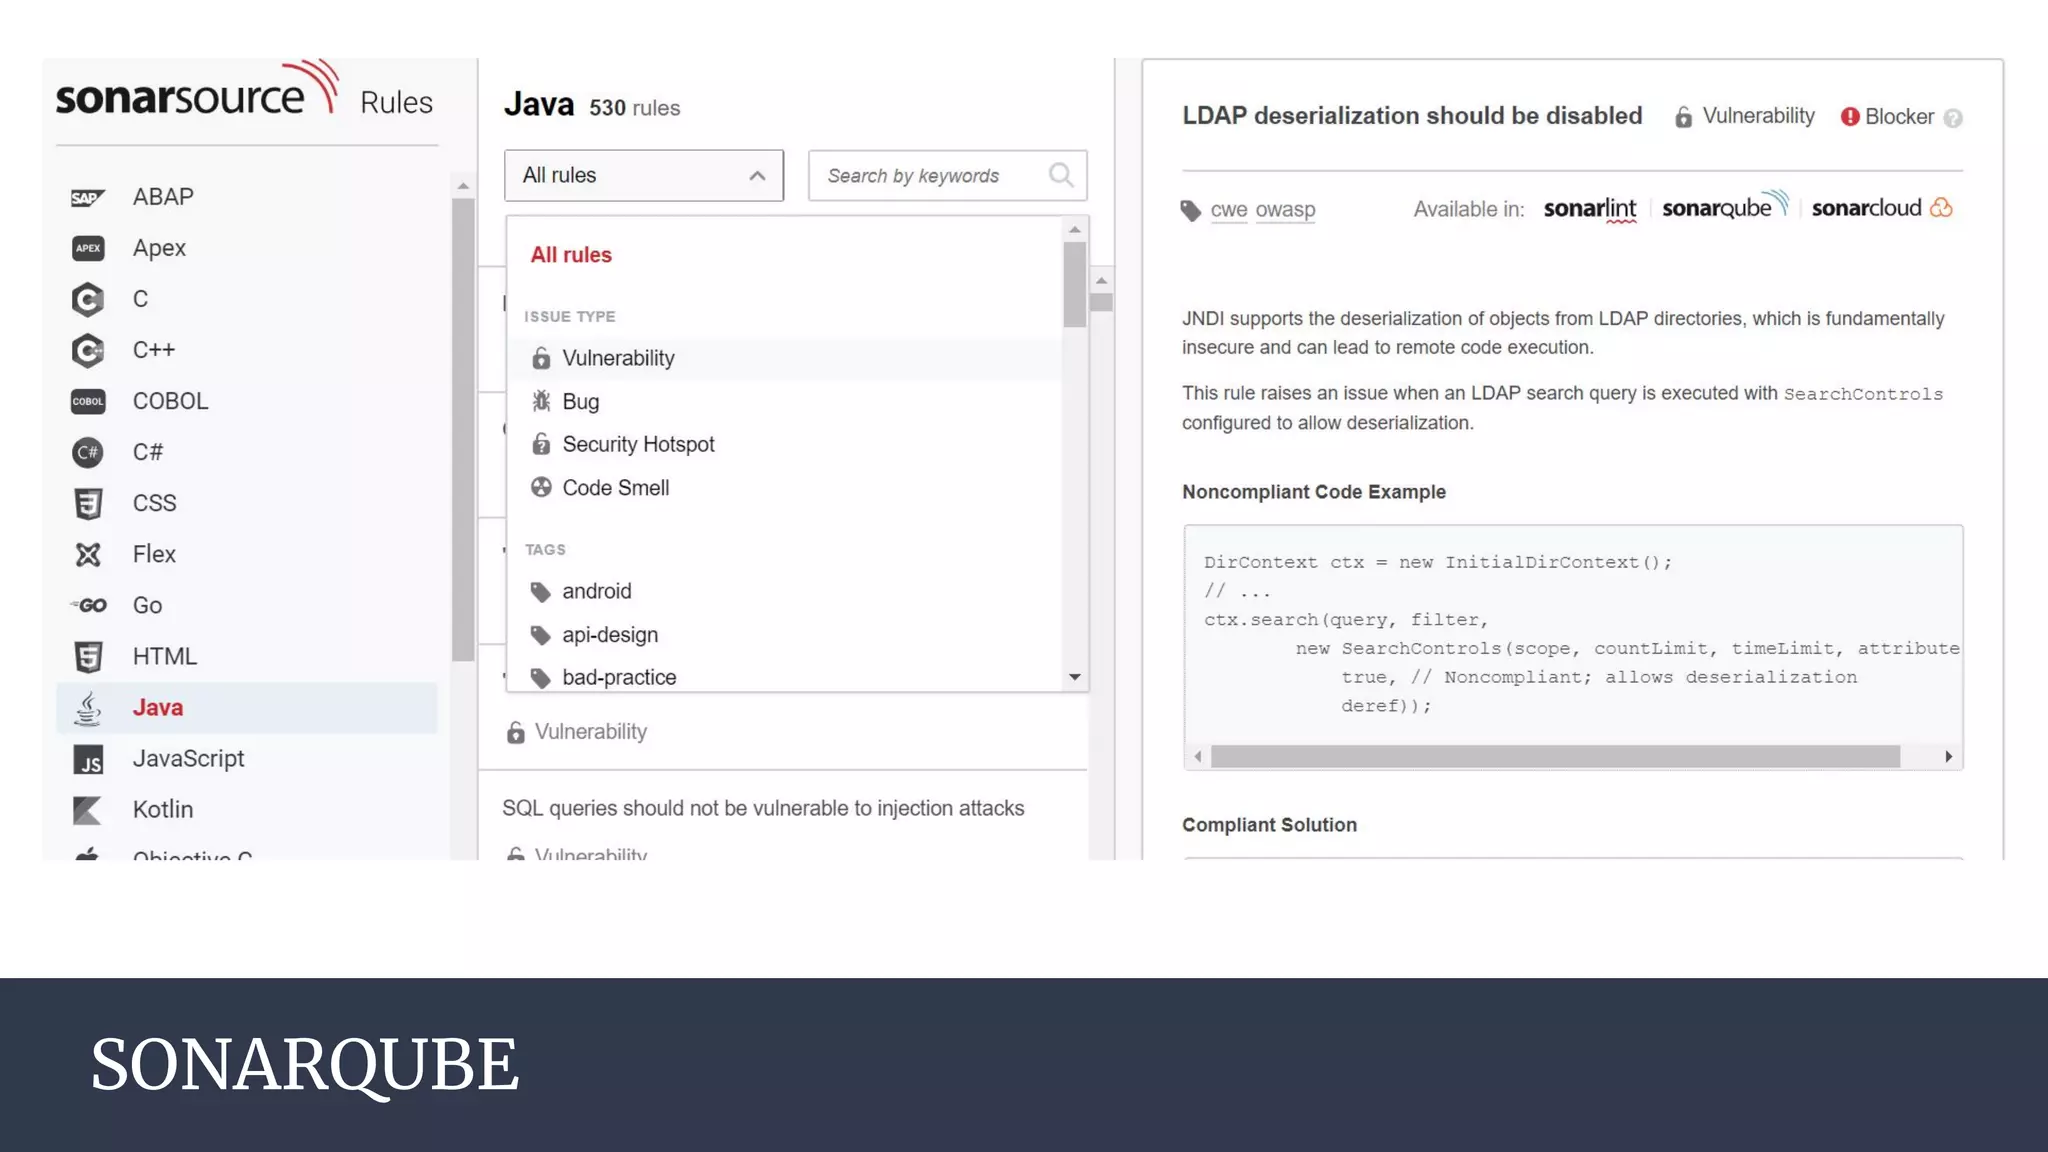Click the Java coffee cup icon
2048x1152 pixels.
(88, 708)
